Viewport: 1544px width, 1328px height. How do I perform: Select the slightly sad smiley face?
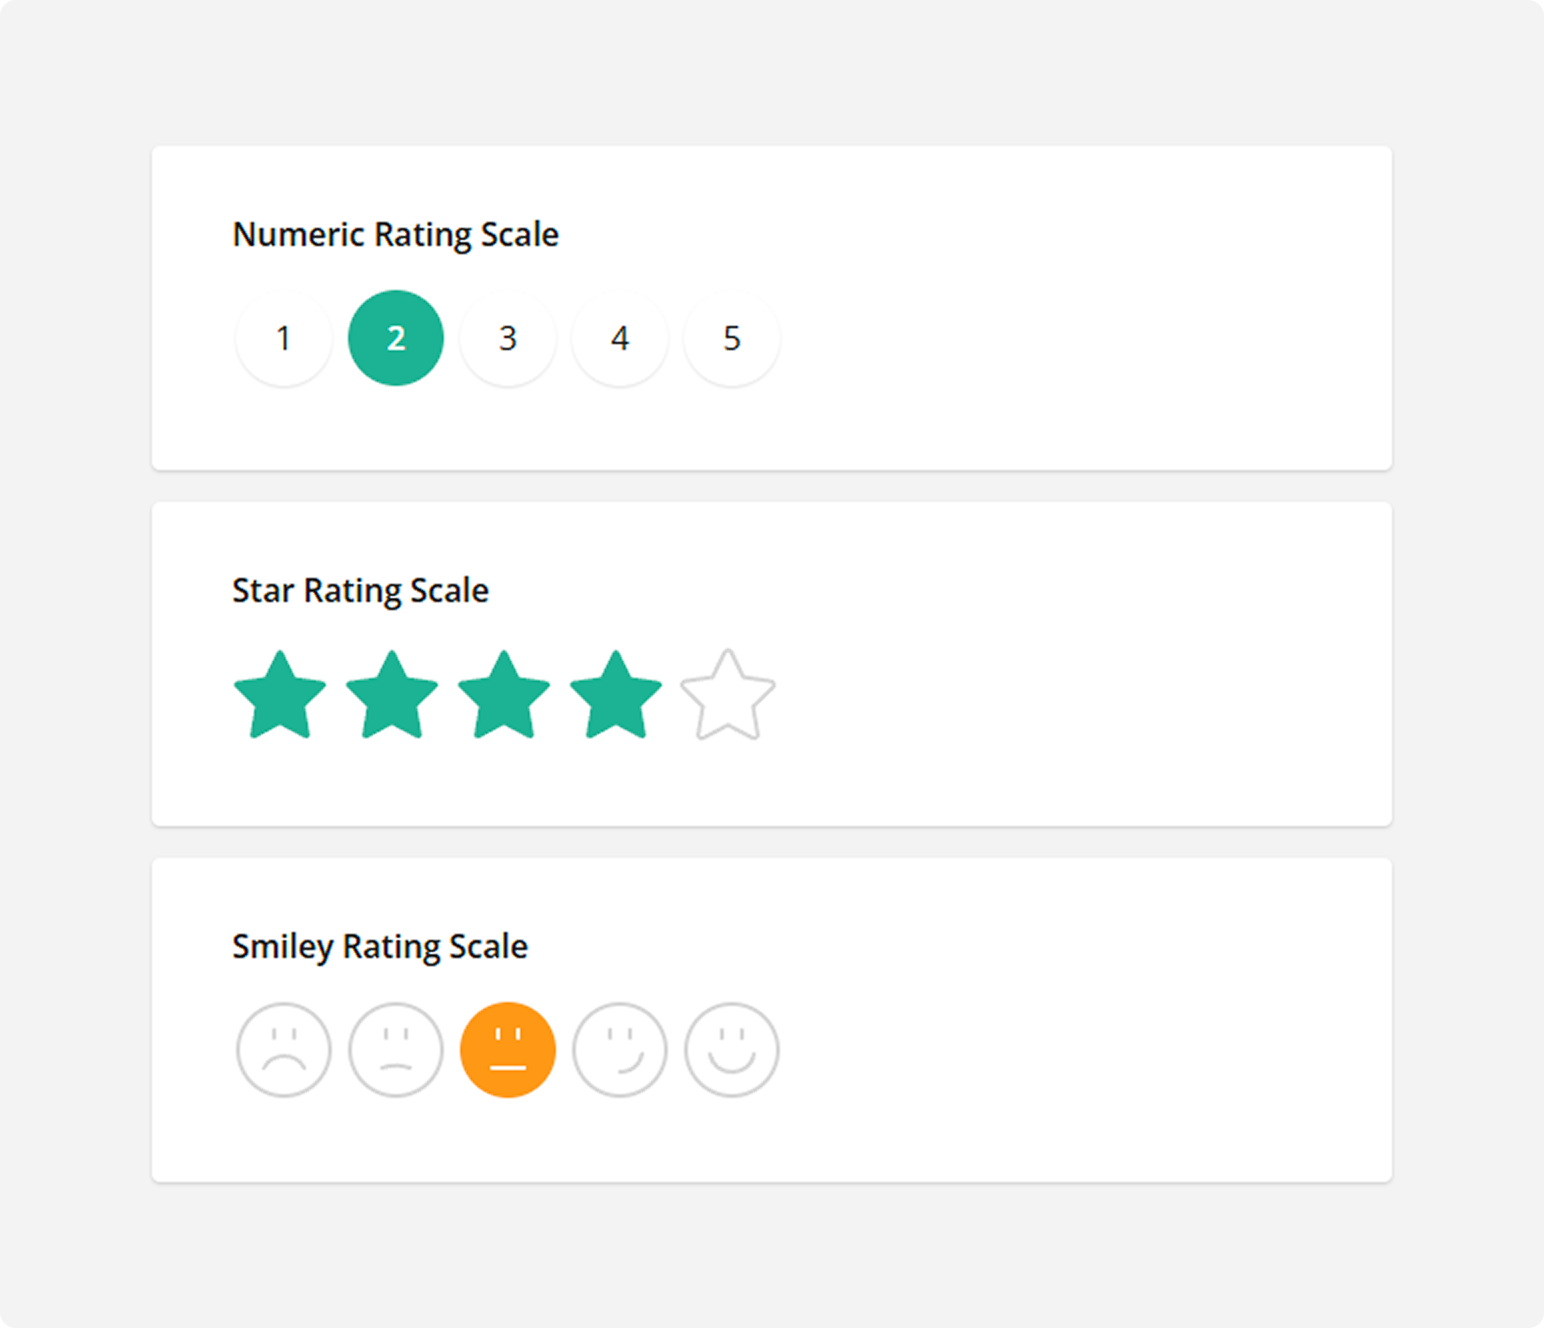(x=396, y=1050)
